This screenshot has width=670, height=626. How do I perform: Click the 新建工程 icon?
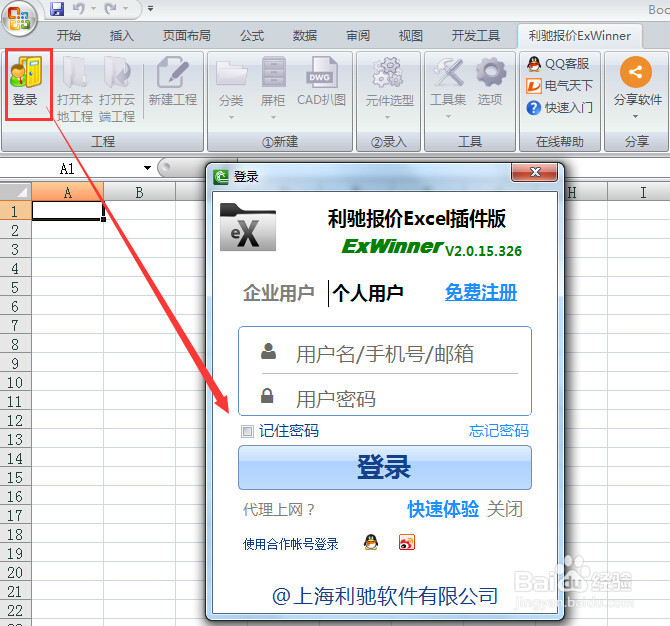[x=173, y=73]
